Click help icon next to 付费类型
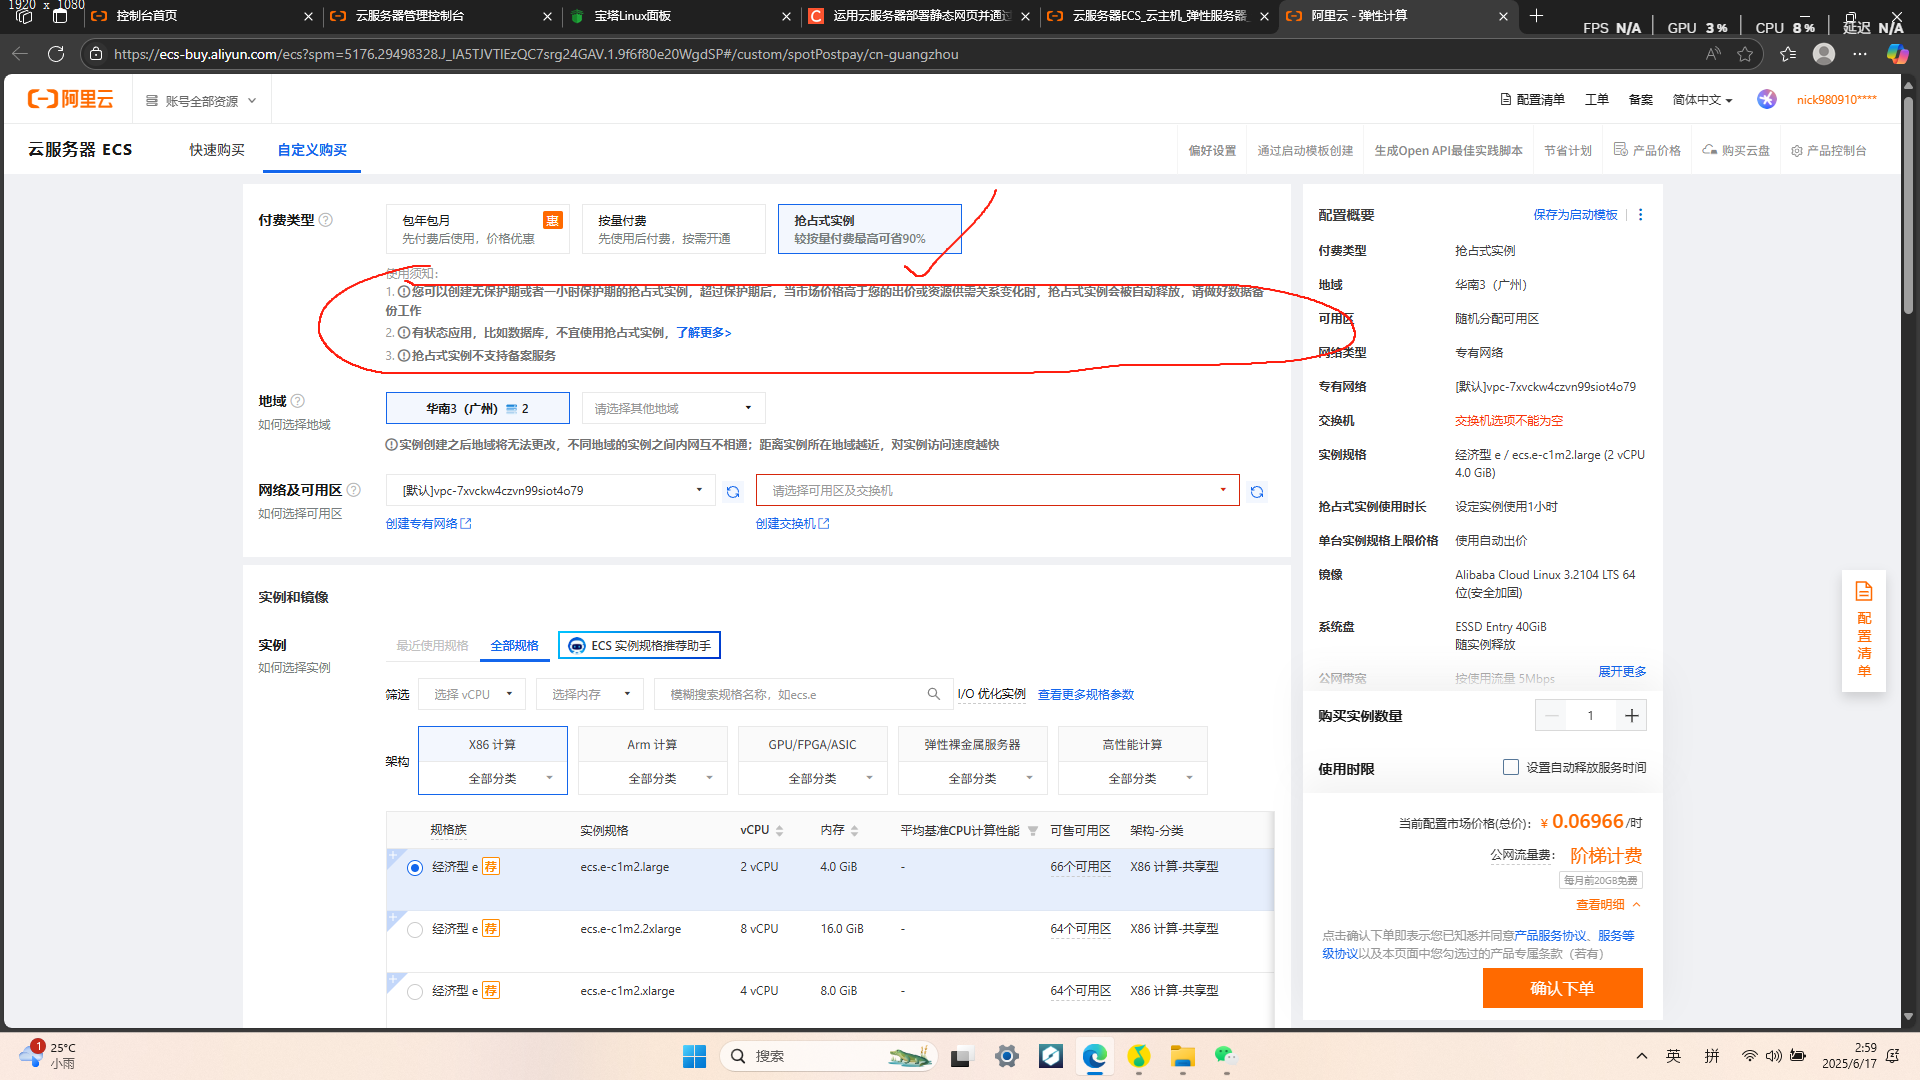This screenshot has width=1920, height=1080. click(326, 220)
